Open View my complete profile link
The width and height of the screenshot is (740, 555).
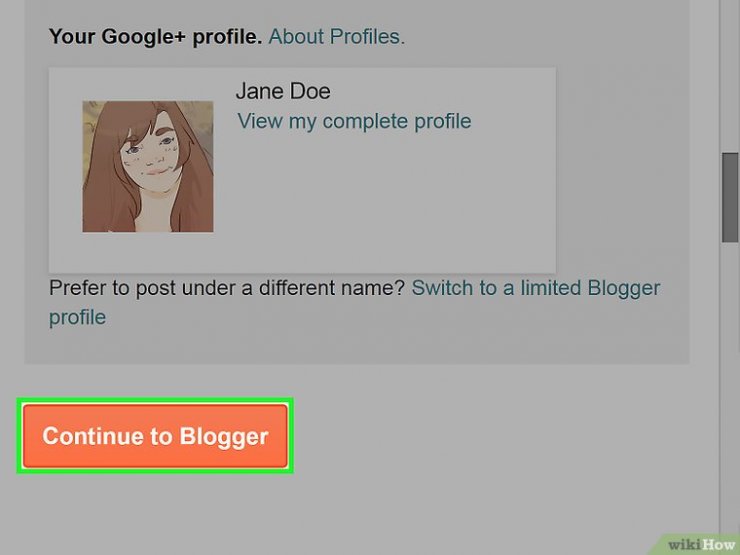[354, 121]
